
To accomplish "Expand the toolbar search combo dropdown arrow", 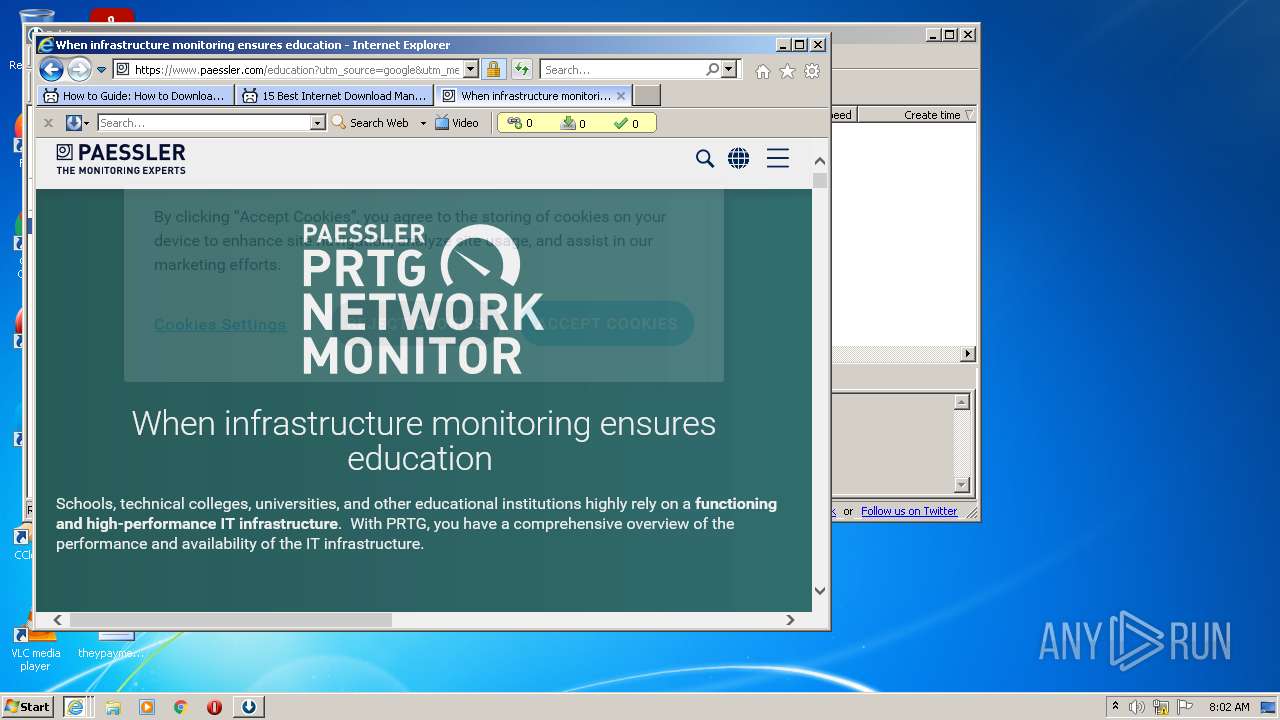I will (x=318, y=123).
